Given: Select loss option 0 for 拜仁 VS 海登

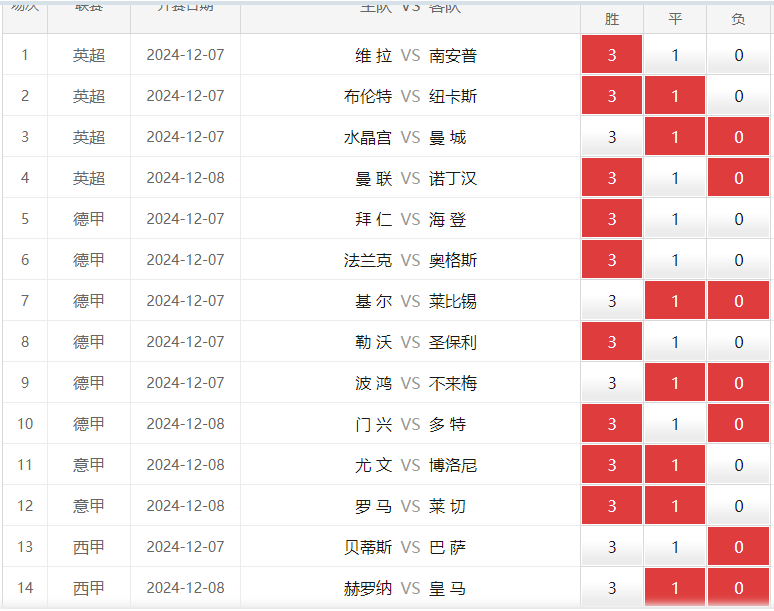Looking at the screenshot, I should (x=738, y=218).
